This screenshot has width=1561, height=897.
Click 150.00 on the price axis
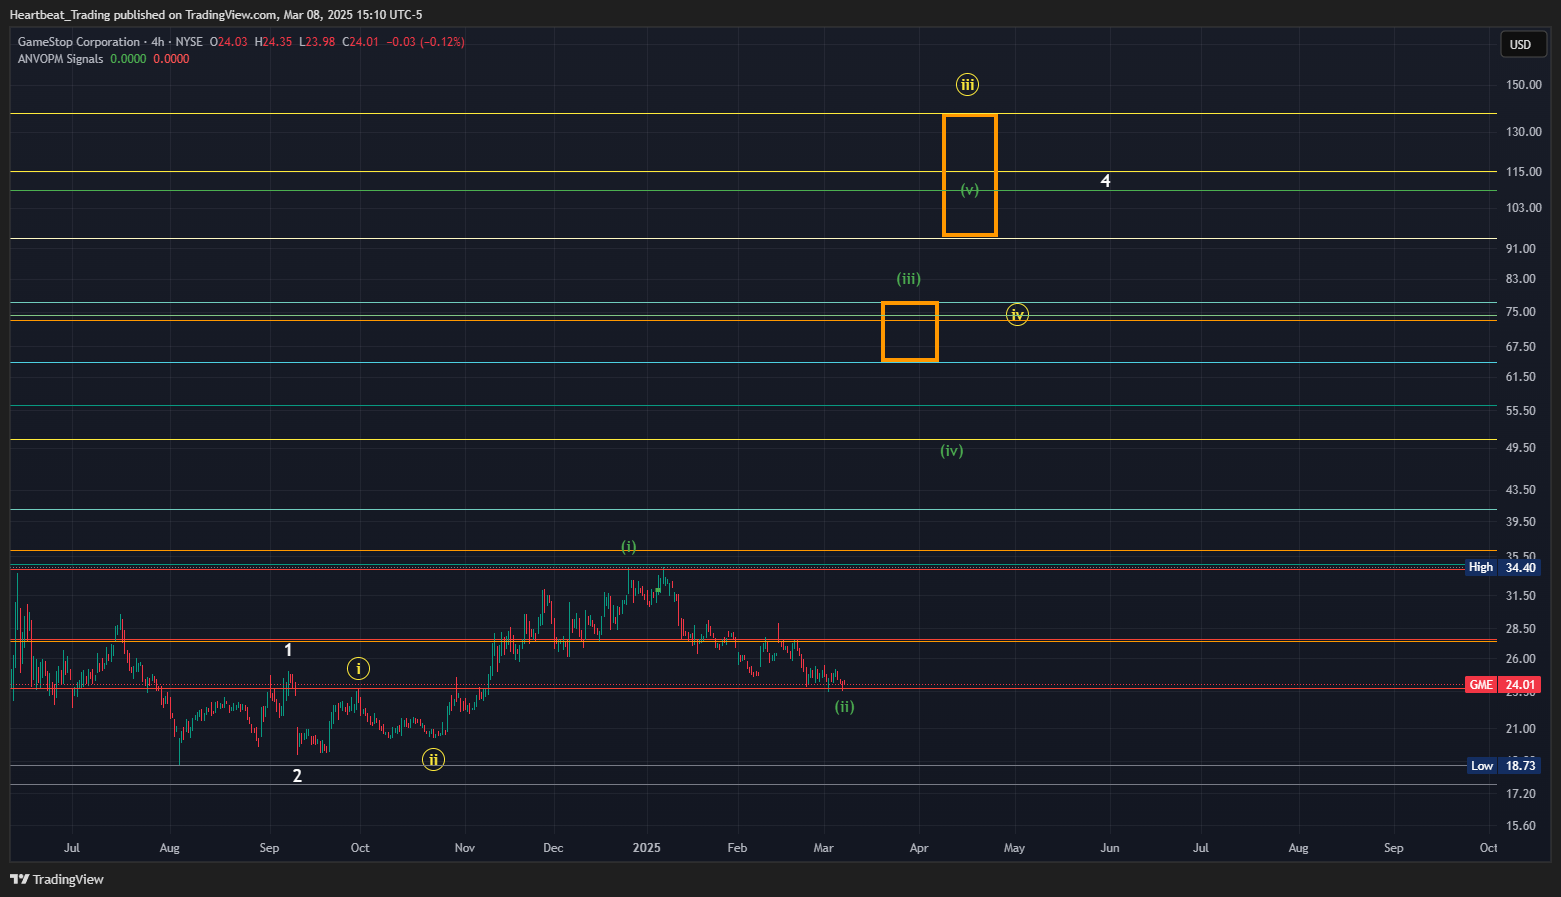pyautogui.click(x=1524, y=85)
